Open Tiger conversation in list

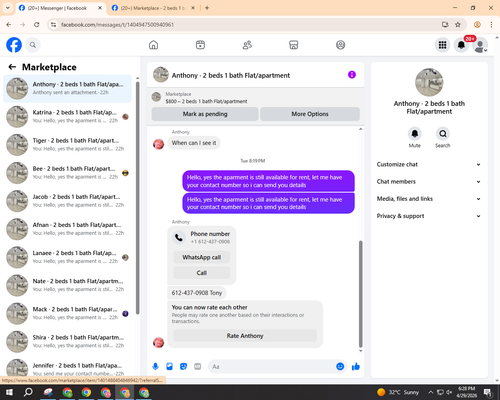[67, 145]
